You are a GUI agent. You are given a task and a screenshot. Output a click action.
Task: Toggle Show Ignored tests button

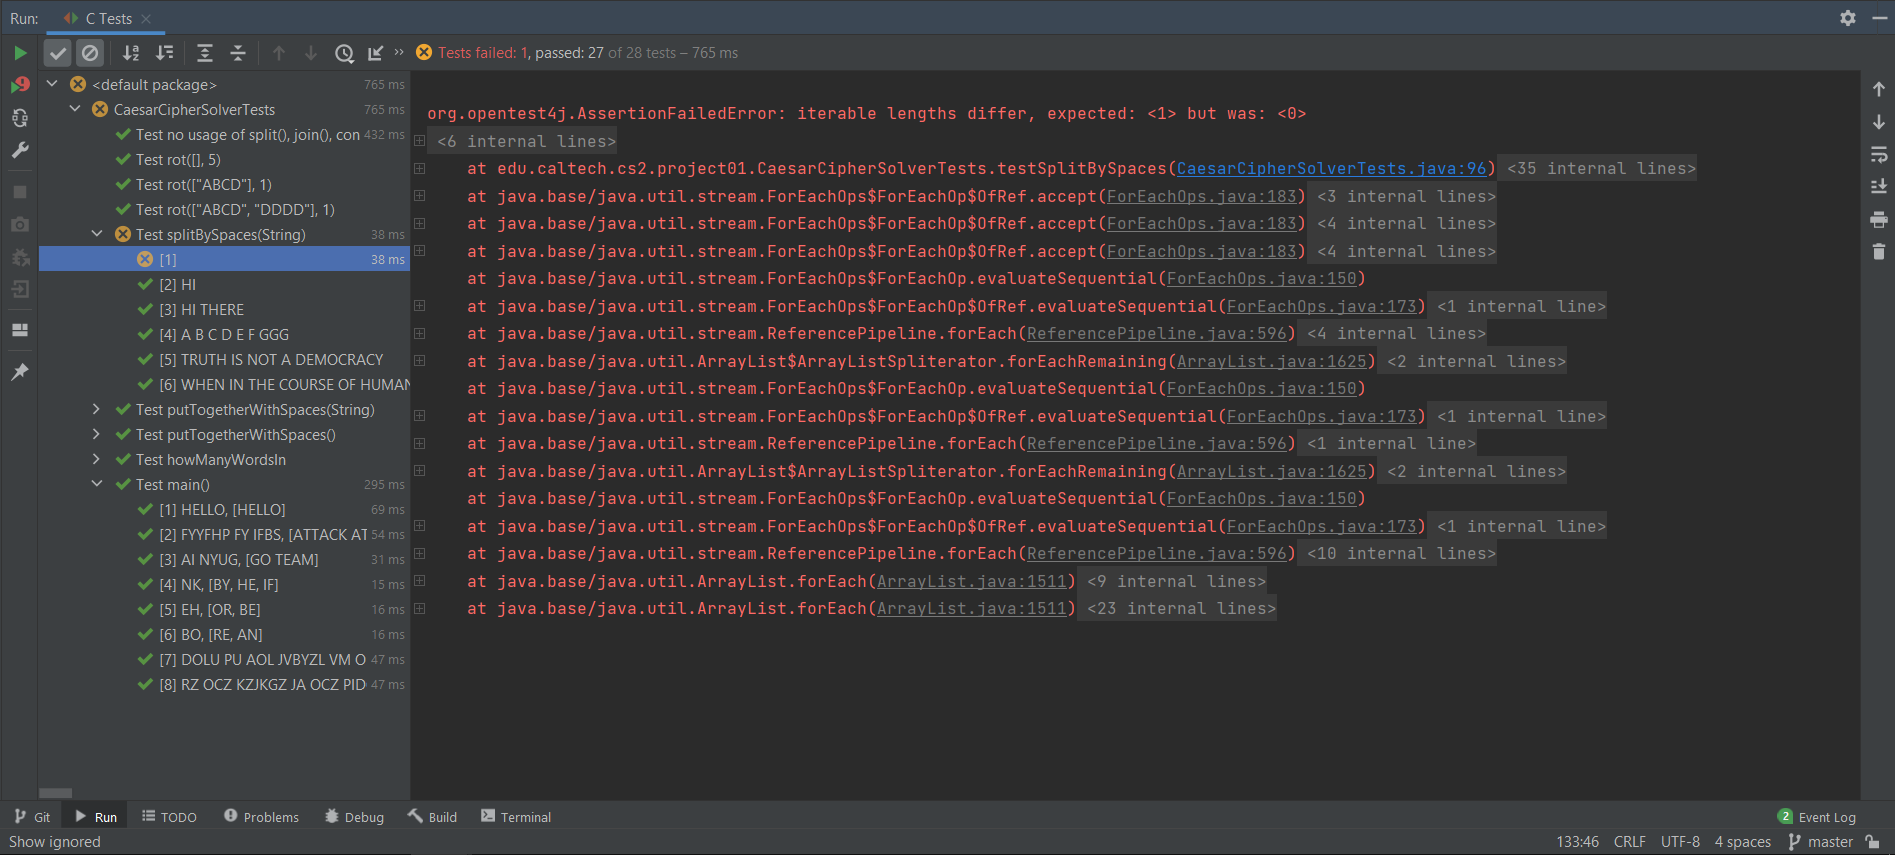[x=90, y=53]
